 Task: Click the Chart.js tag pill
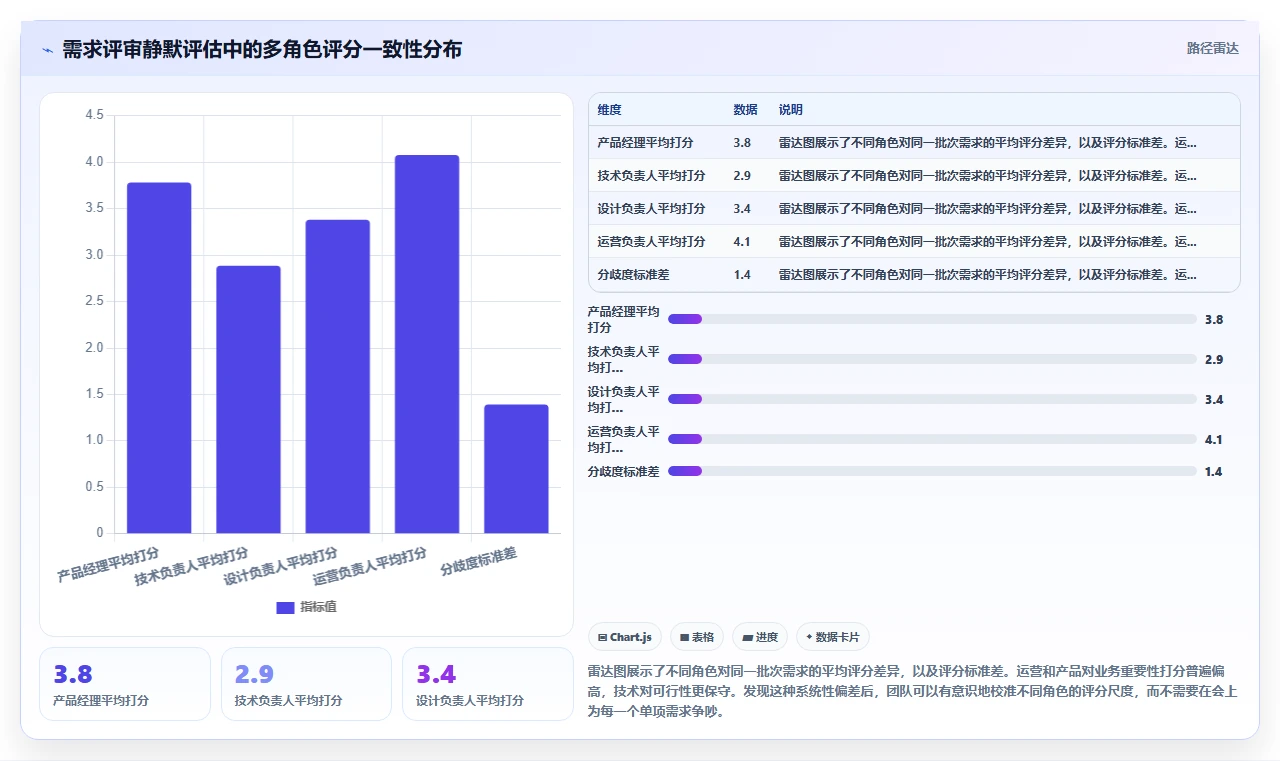(x=624, y=637)
